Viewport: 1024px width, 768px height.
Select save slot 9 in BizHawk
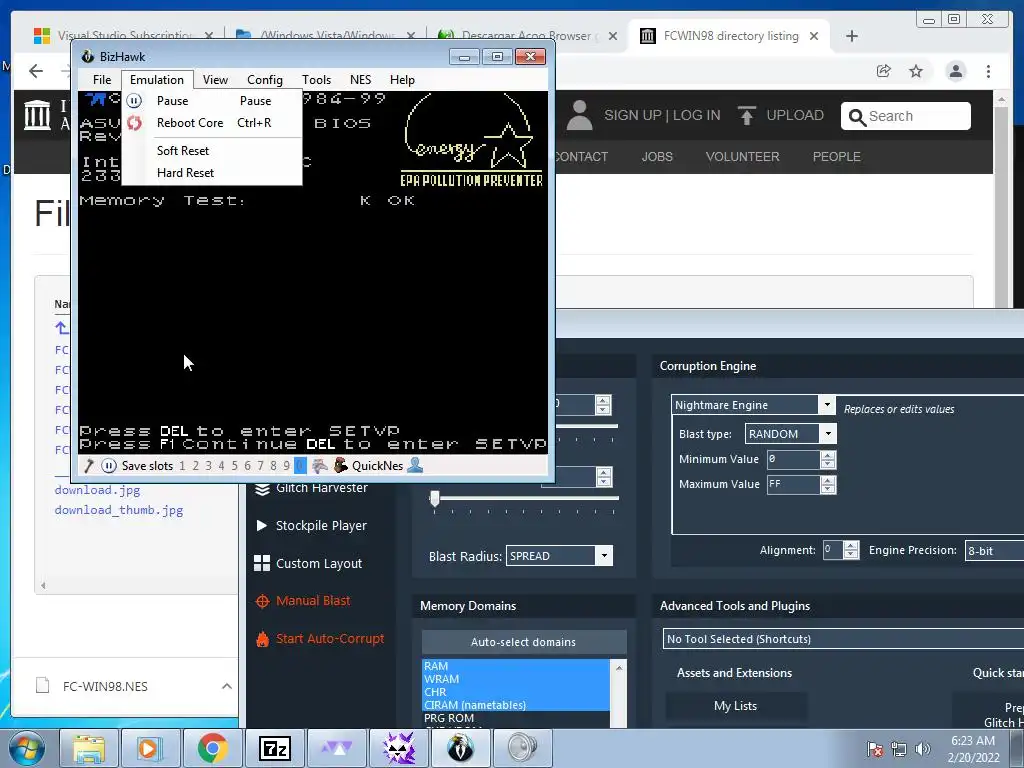coord(287,466)
